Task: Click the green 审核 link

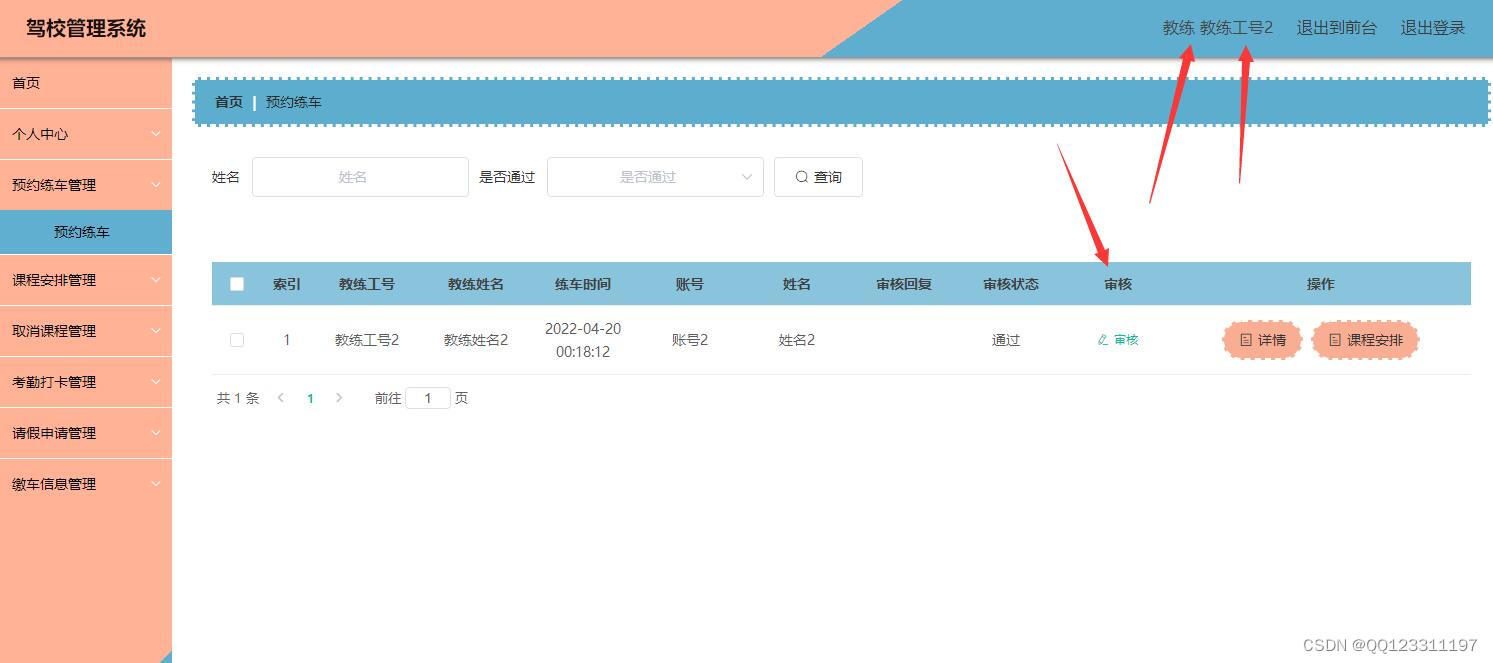Action: pyautogui.click(x=1118, y=340)
